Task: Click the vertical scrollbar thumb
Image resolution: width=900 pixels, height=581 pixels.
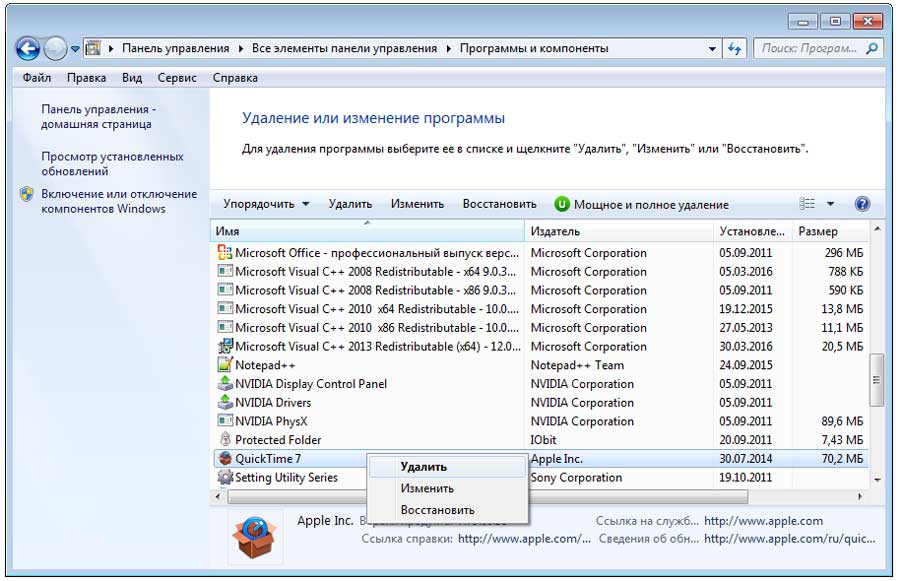Action: tap(876, 379)
